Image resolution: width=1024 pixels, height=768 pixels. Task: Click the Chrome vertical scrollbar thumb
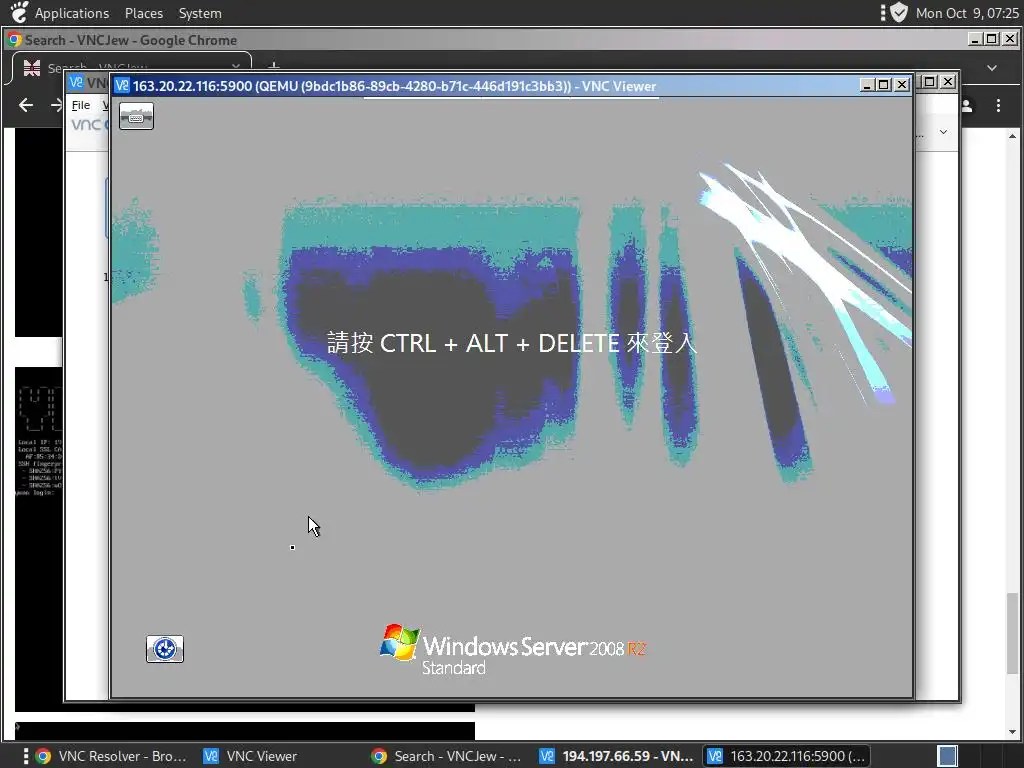(1012, 632)
